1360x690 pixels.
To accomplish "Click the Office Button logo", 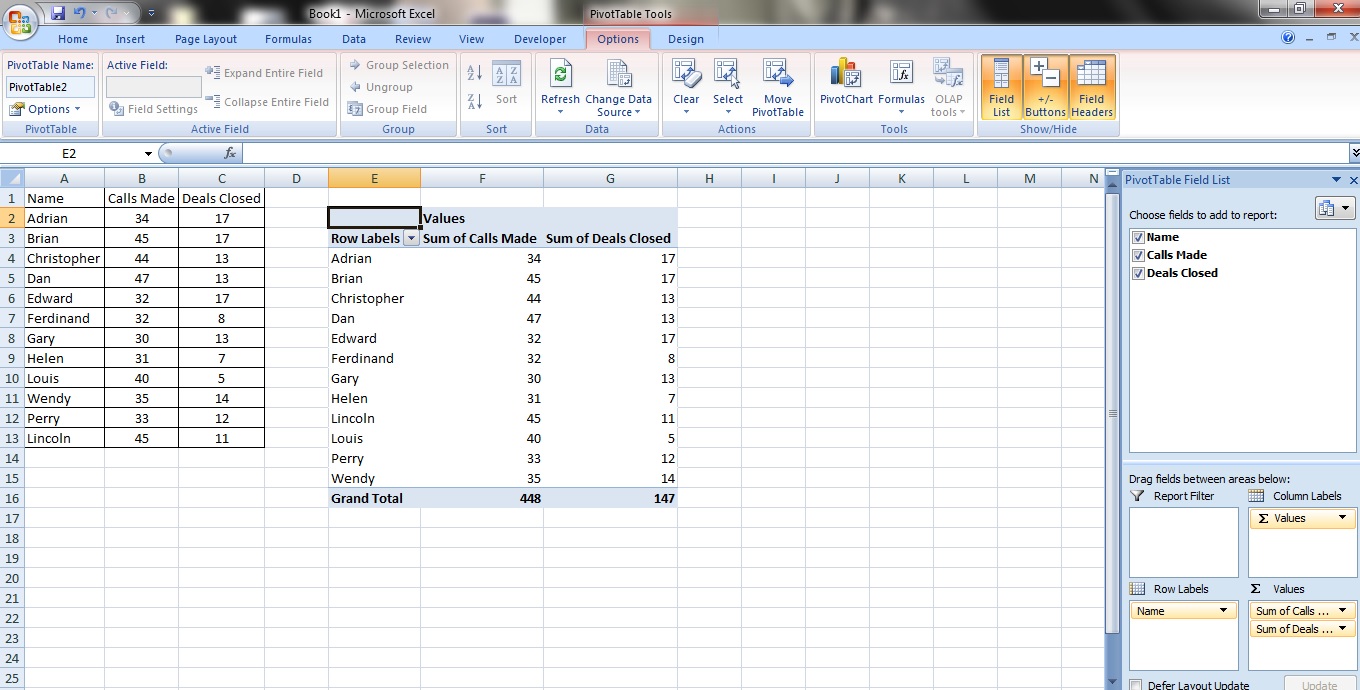I will coord(21,20).
